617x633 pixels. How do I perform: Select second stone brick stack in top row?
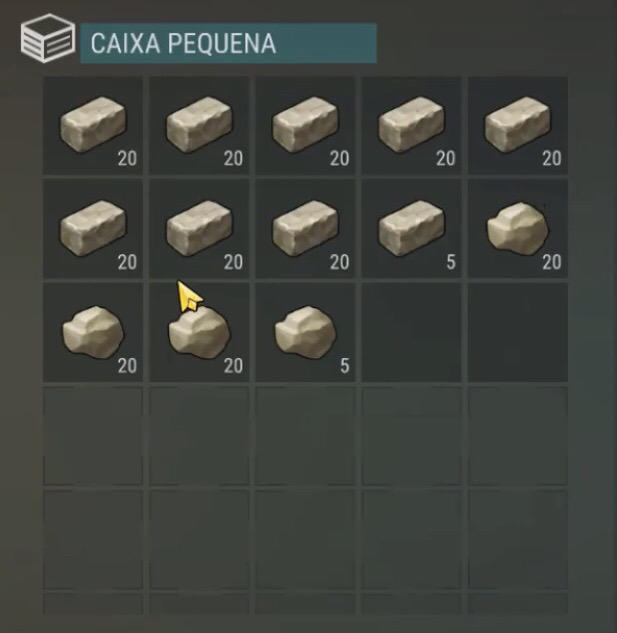point(199,126)
